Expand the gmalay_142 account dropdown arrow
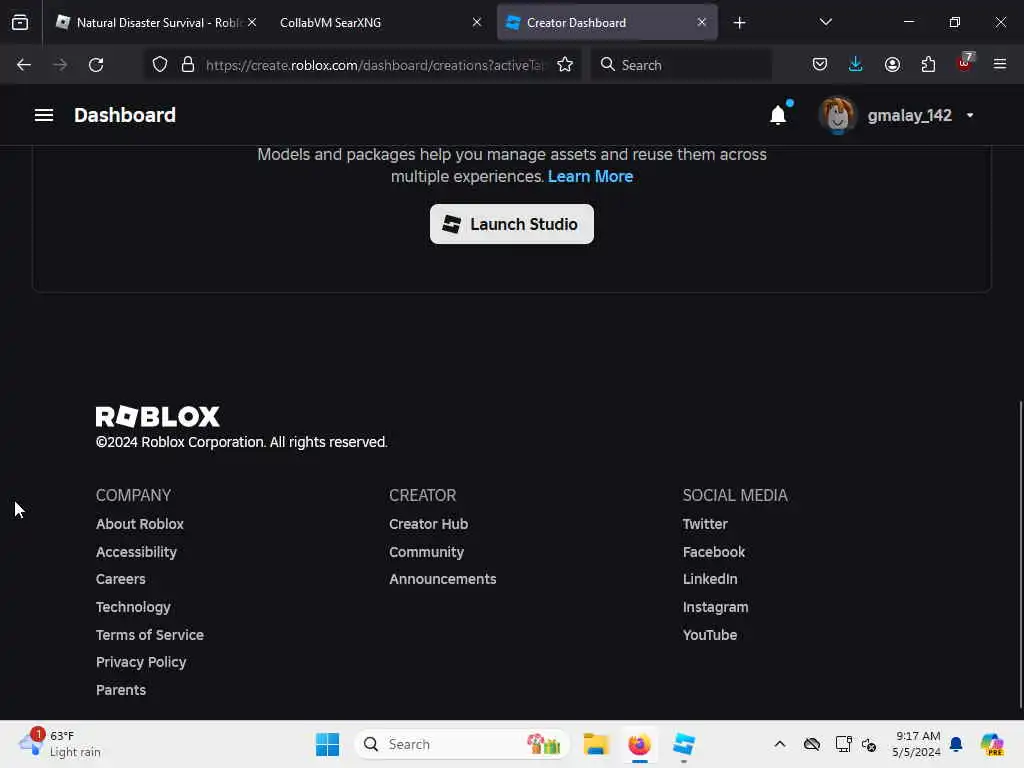This screenshot has width=1024, height=768. tap(970, 115)
